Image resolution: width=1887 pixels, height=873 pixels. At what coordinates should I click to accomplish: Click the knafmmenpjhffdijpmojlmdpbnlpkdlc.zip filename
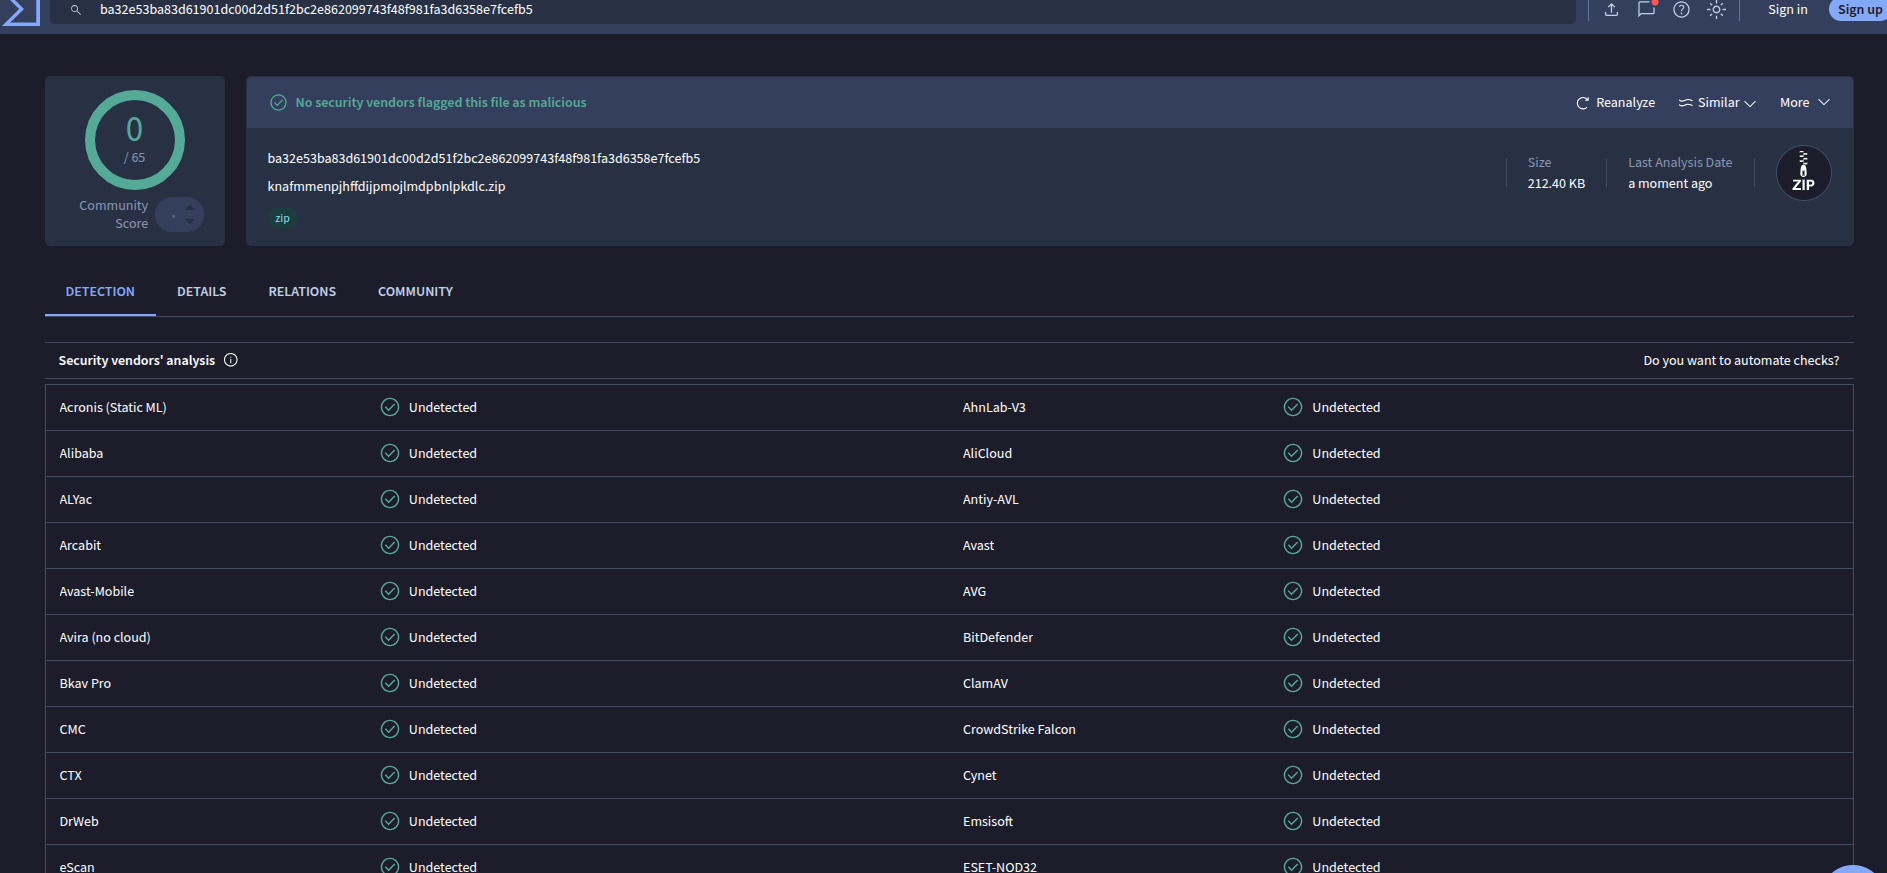(x=387, y=187)
